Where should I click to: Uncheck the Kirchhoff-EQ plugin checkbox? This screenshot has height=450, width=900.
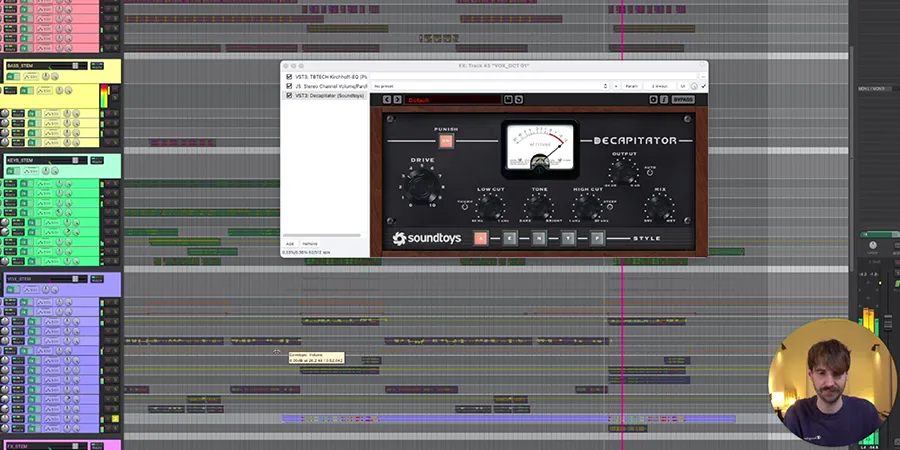tap(289, 76)
